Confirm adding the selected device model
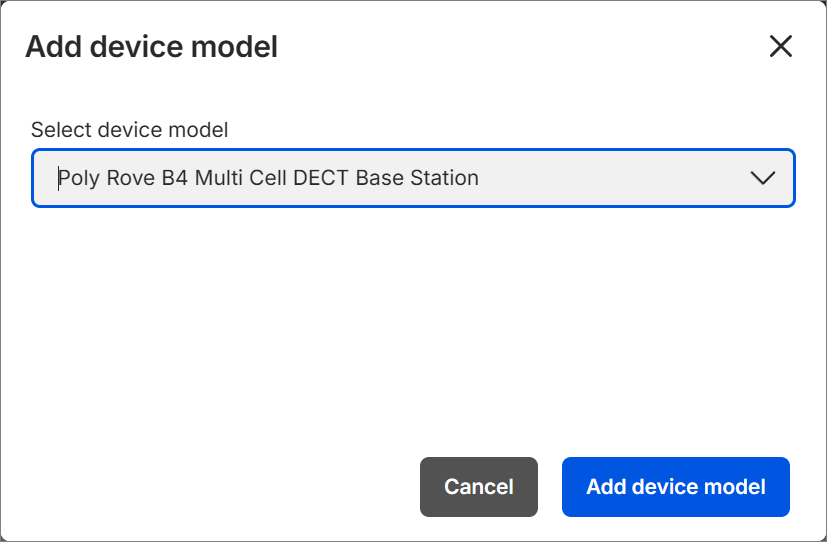 tap(675, 487)
